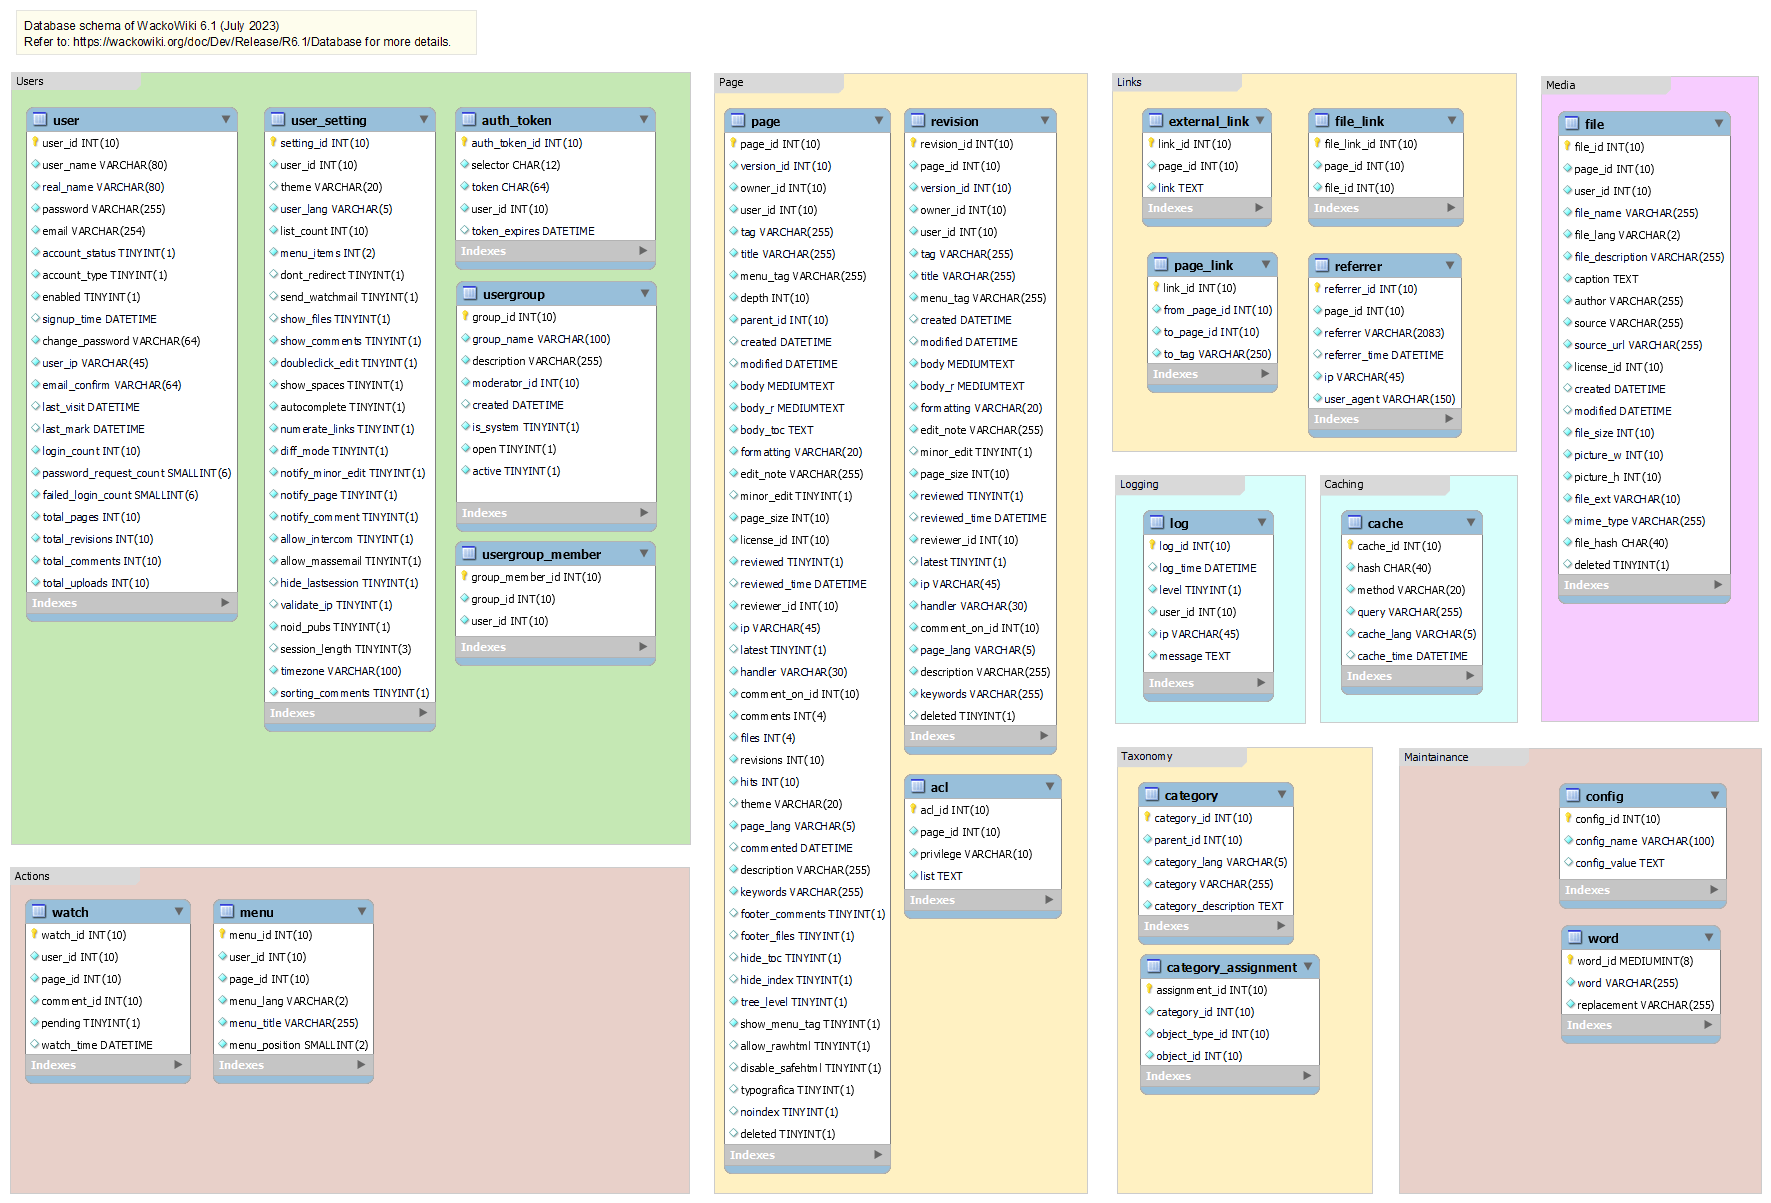This screenshot has width=1771, height=1203.
Task: Click the table icon next to the file table title
Action: pos(1571,124)
